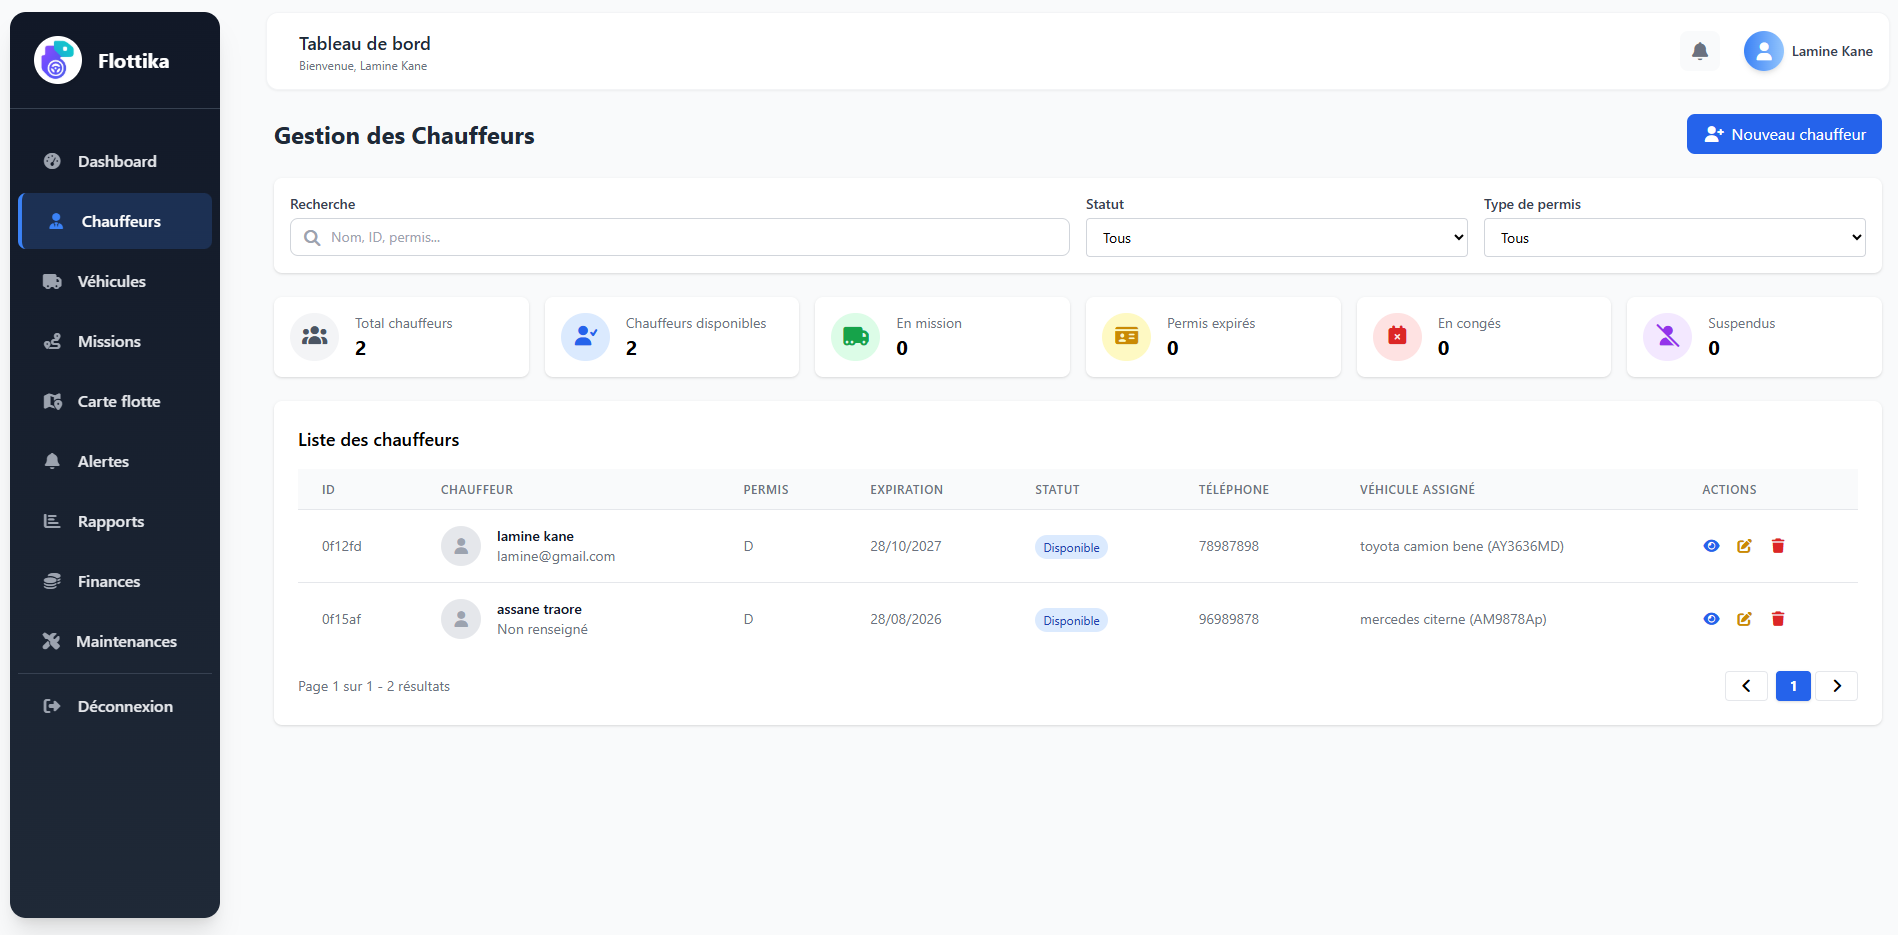The width and height of the screenshot is (1898, 935).
Task: Open the Statut filter dropdown
Action: click(x=1276, y=238)
